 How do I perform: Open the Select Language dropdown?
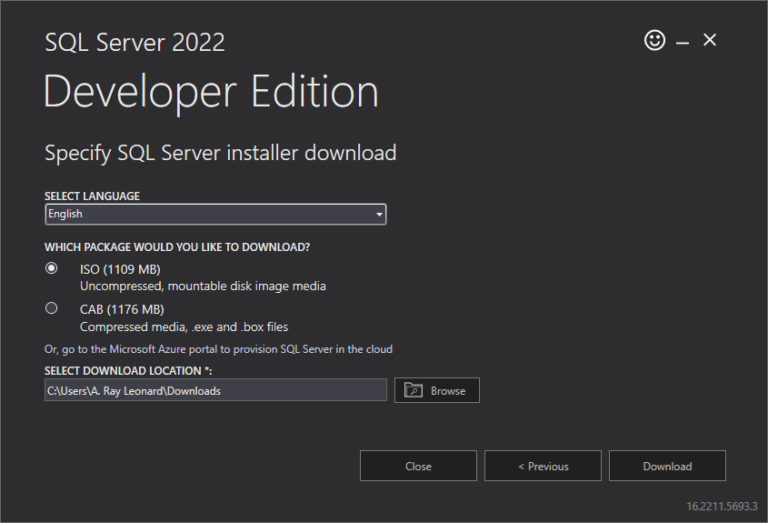point(216,214)
